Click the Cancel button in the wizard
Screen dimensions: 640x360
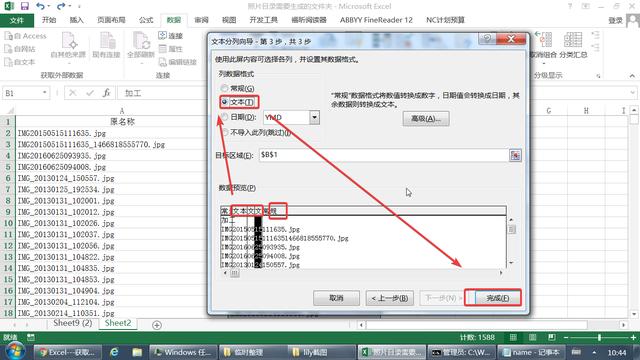click(336, 298)
